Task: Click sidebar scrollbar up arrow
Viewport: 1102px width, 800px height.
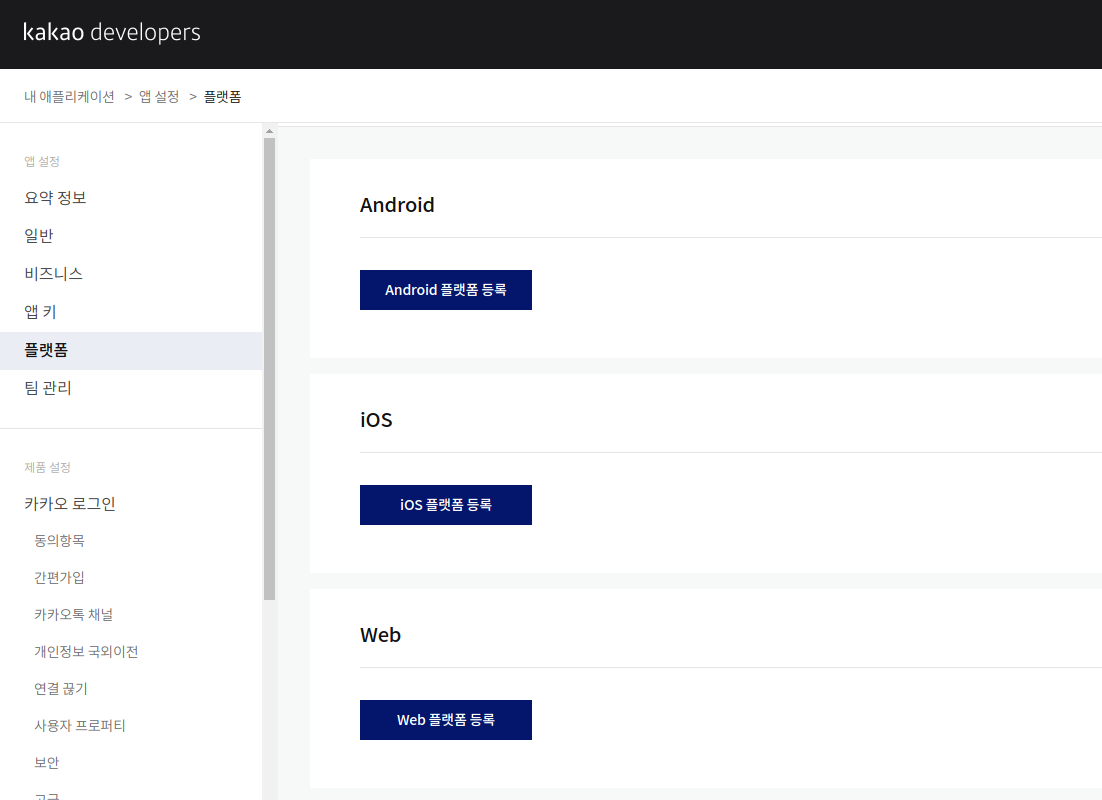Action: click(x=269, y=131)
